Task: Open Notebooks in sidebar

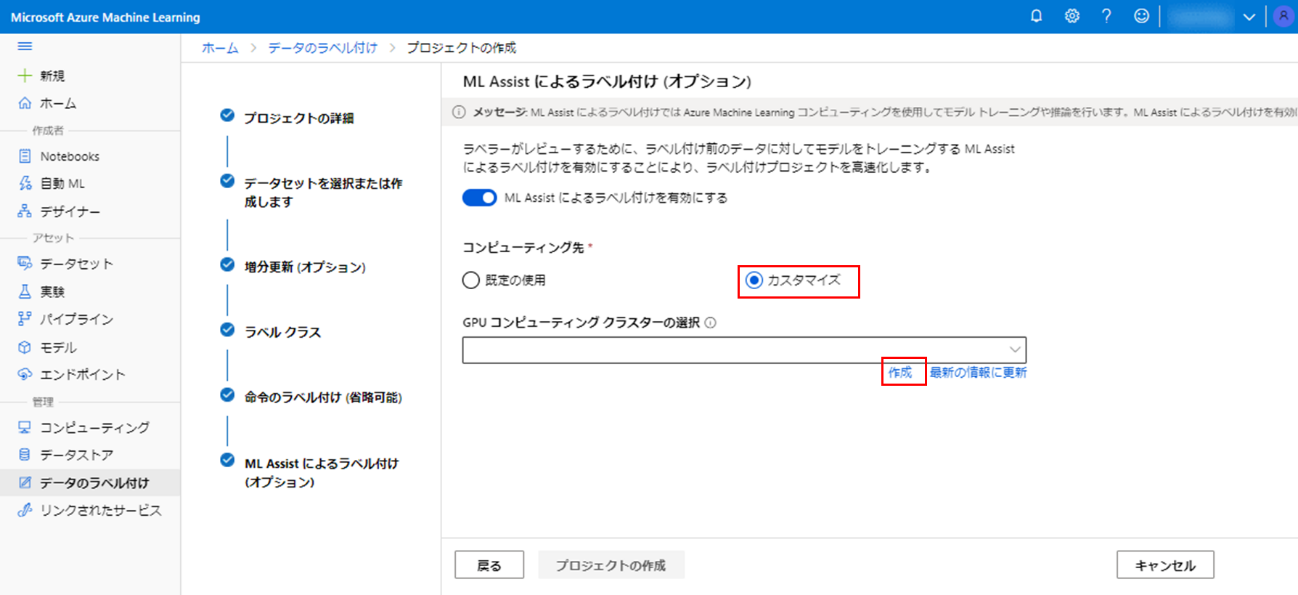Action: [x=70, y=156]
